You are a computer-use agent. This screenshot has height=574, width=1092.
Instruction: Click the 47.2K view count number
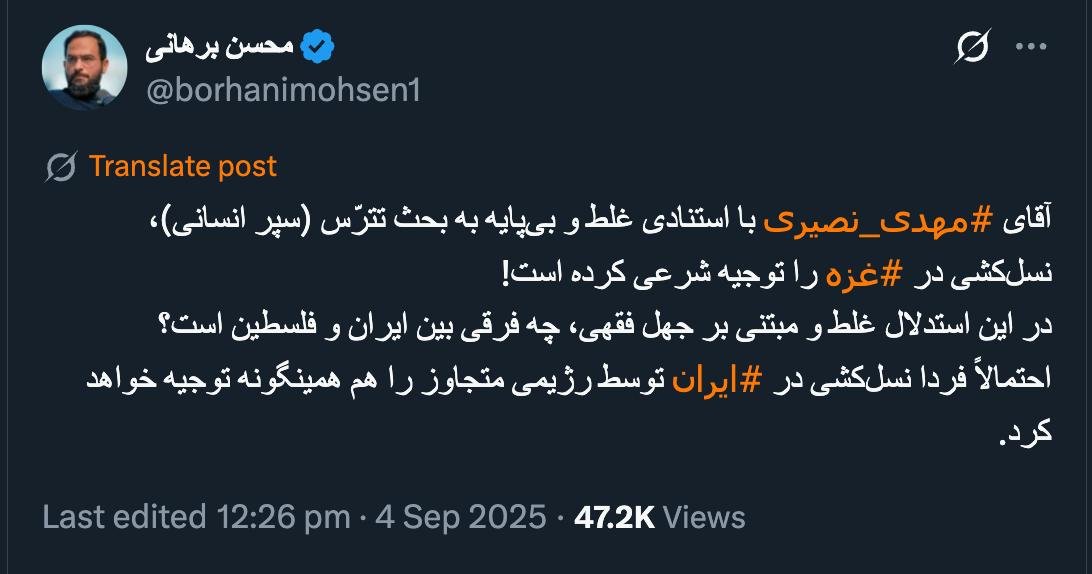613,517
